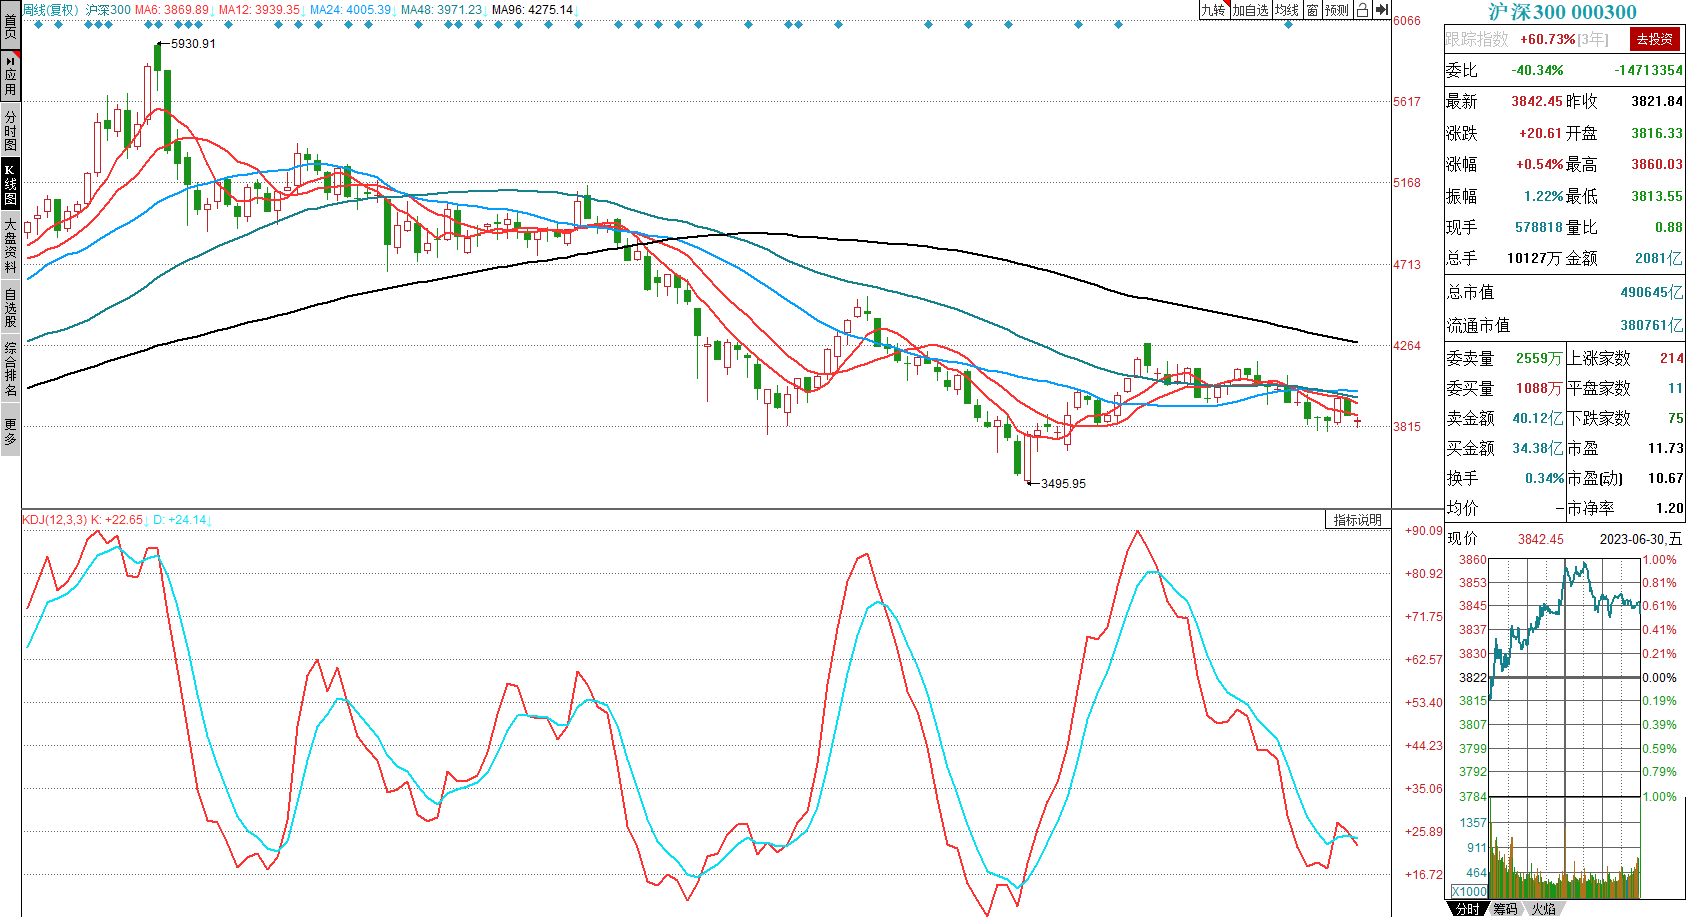Select the K线图 sidebar tab
This screenshot has height=917, width=1686.
point(10,184)
